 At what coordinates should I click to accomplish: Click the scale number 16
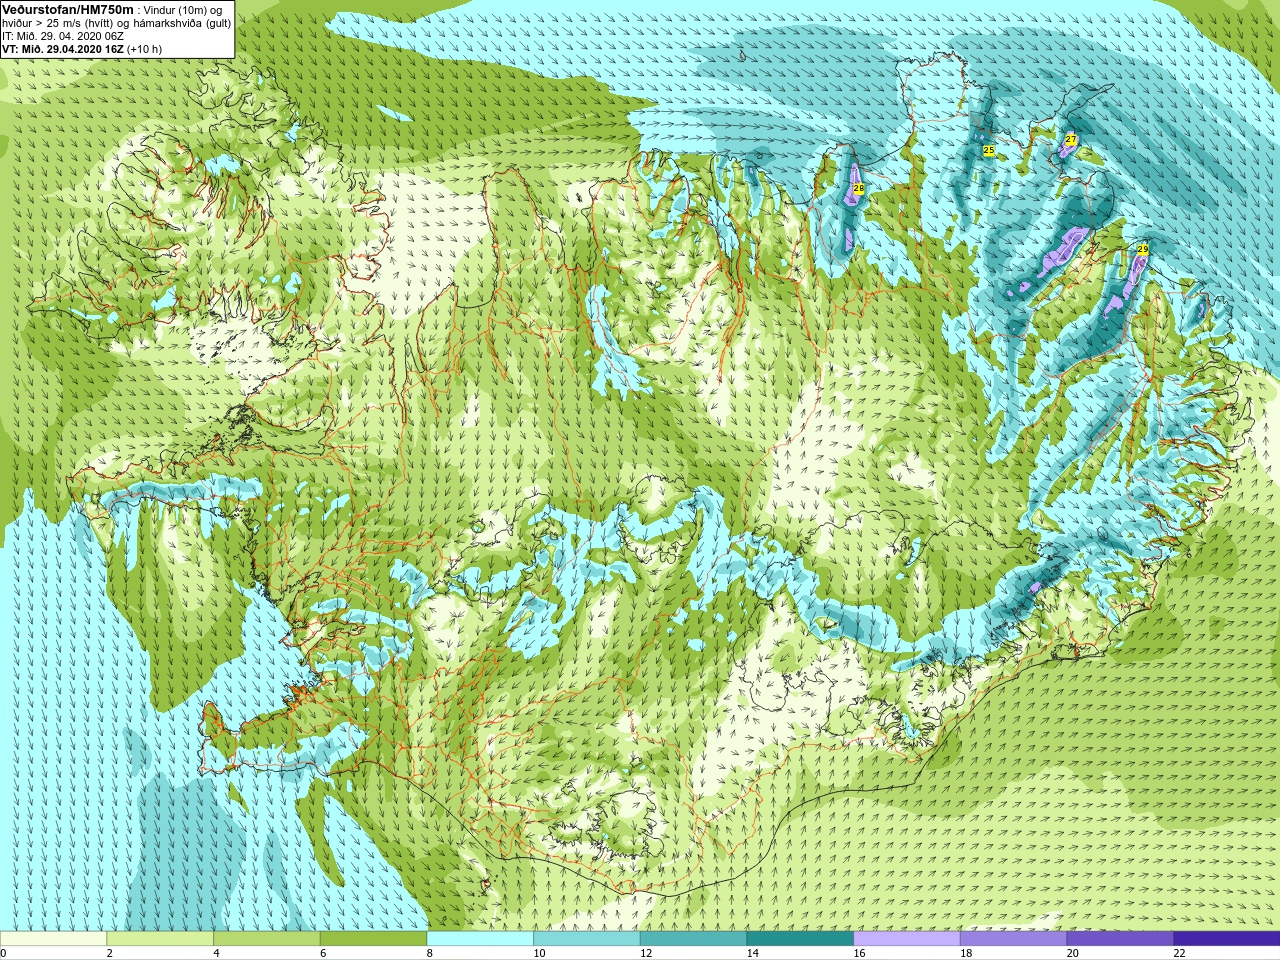point(859,953)
